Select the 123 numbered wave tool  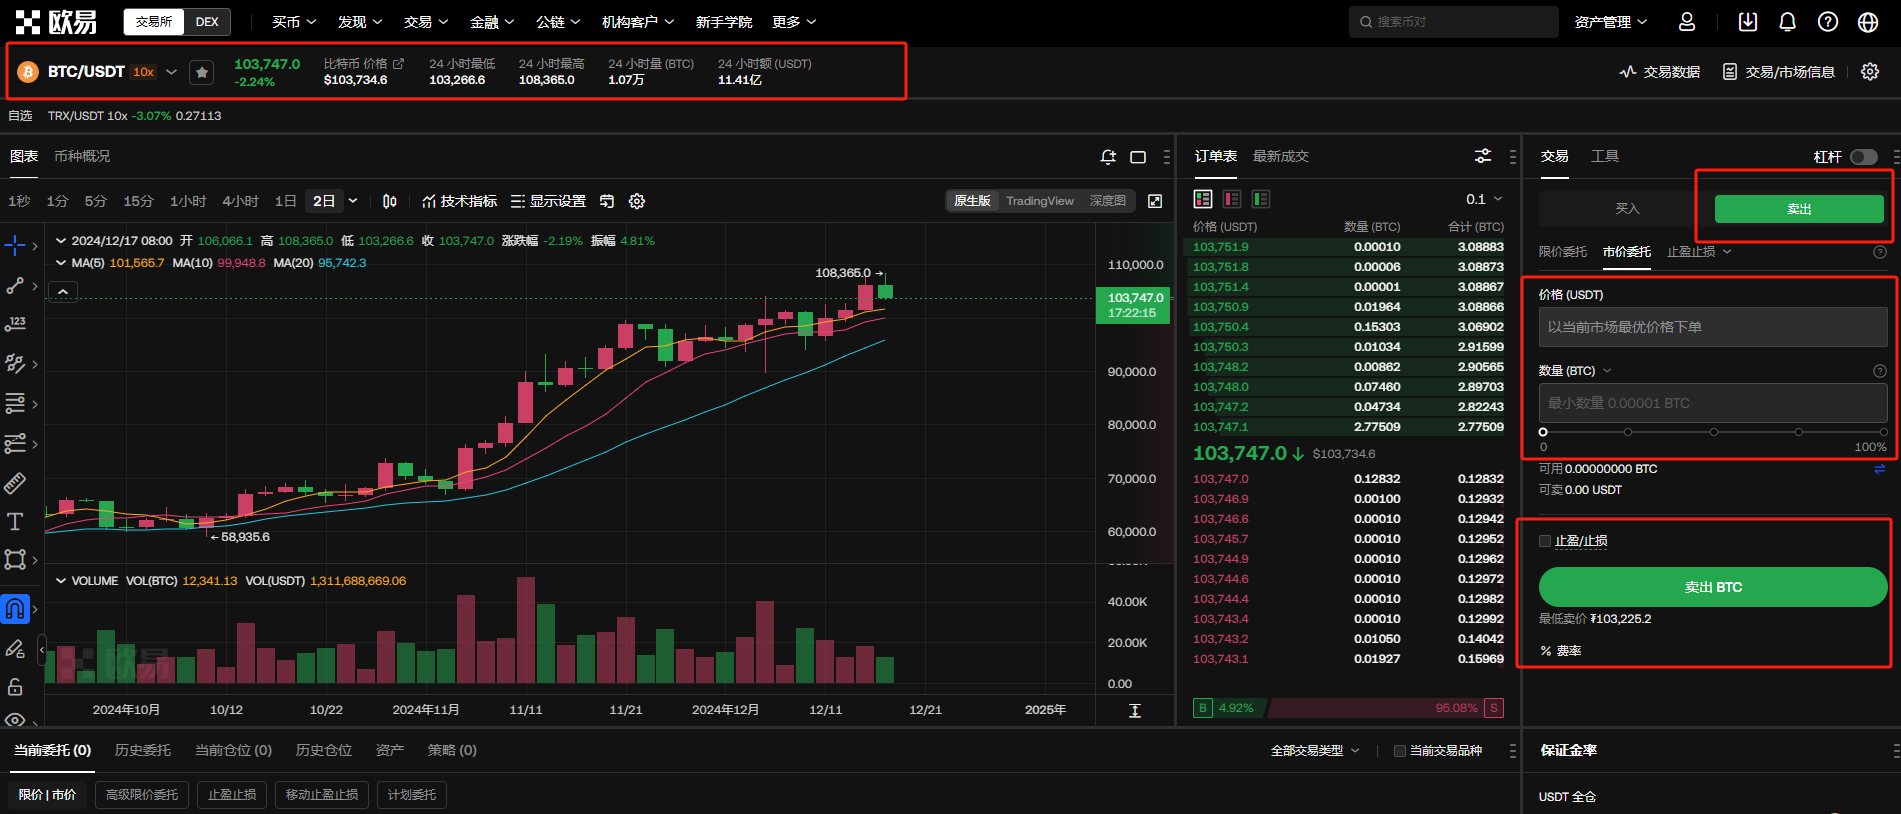coord(15,324)
